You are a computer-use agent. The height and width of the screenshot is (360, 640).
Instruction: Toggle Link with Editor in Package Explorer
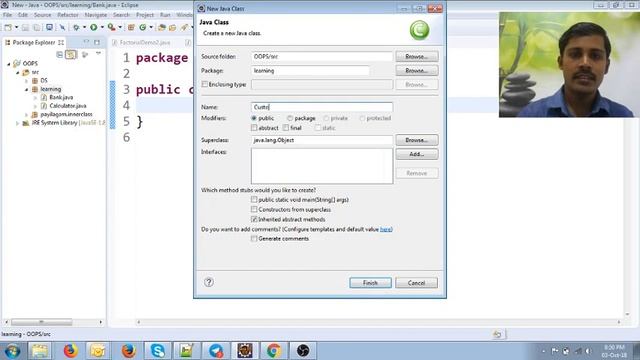[x=71, y=54]
